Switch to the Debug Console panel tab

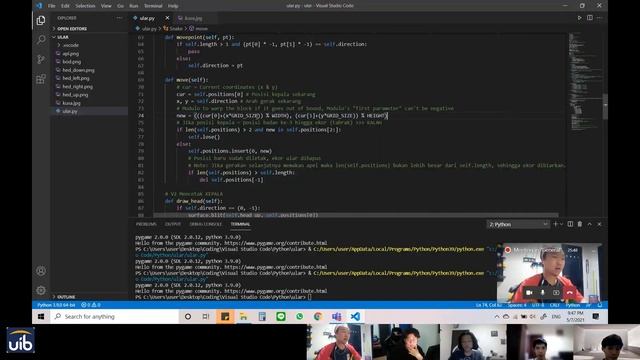(205, 224)
